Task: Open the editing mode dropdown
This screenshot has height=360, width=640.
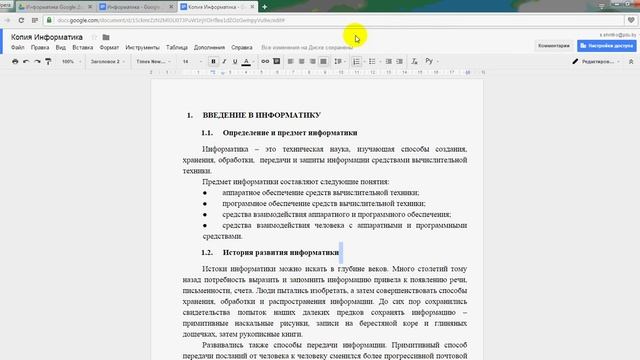Action: pos(597,62)
